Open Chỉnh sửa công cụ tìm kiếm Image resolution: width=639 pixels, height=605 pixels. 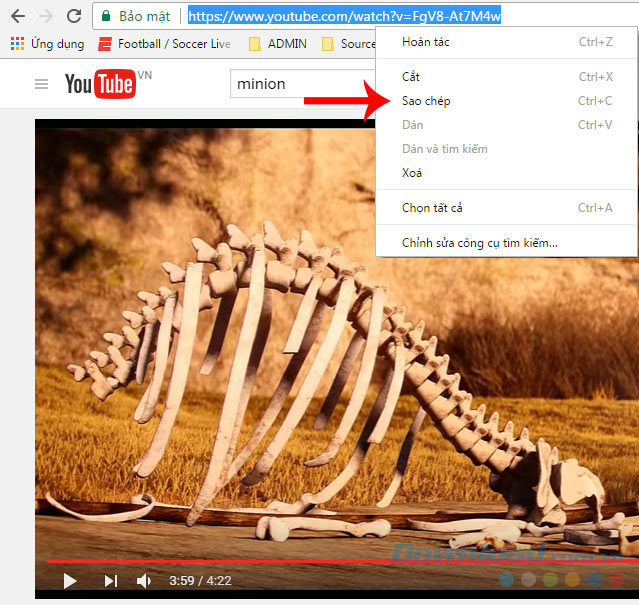point(480,243)
